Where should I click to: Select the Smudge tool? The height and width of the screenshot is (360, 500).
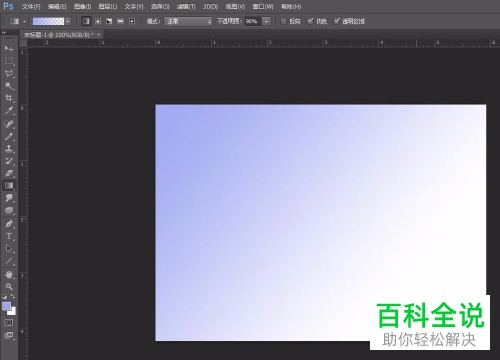pos(9,198)
